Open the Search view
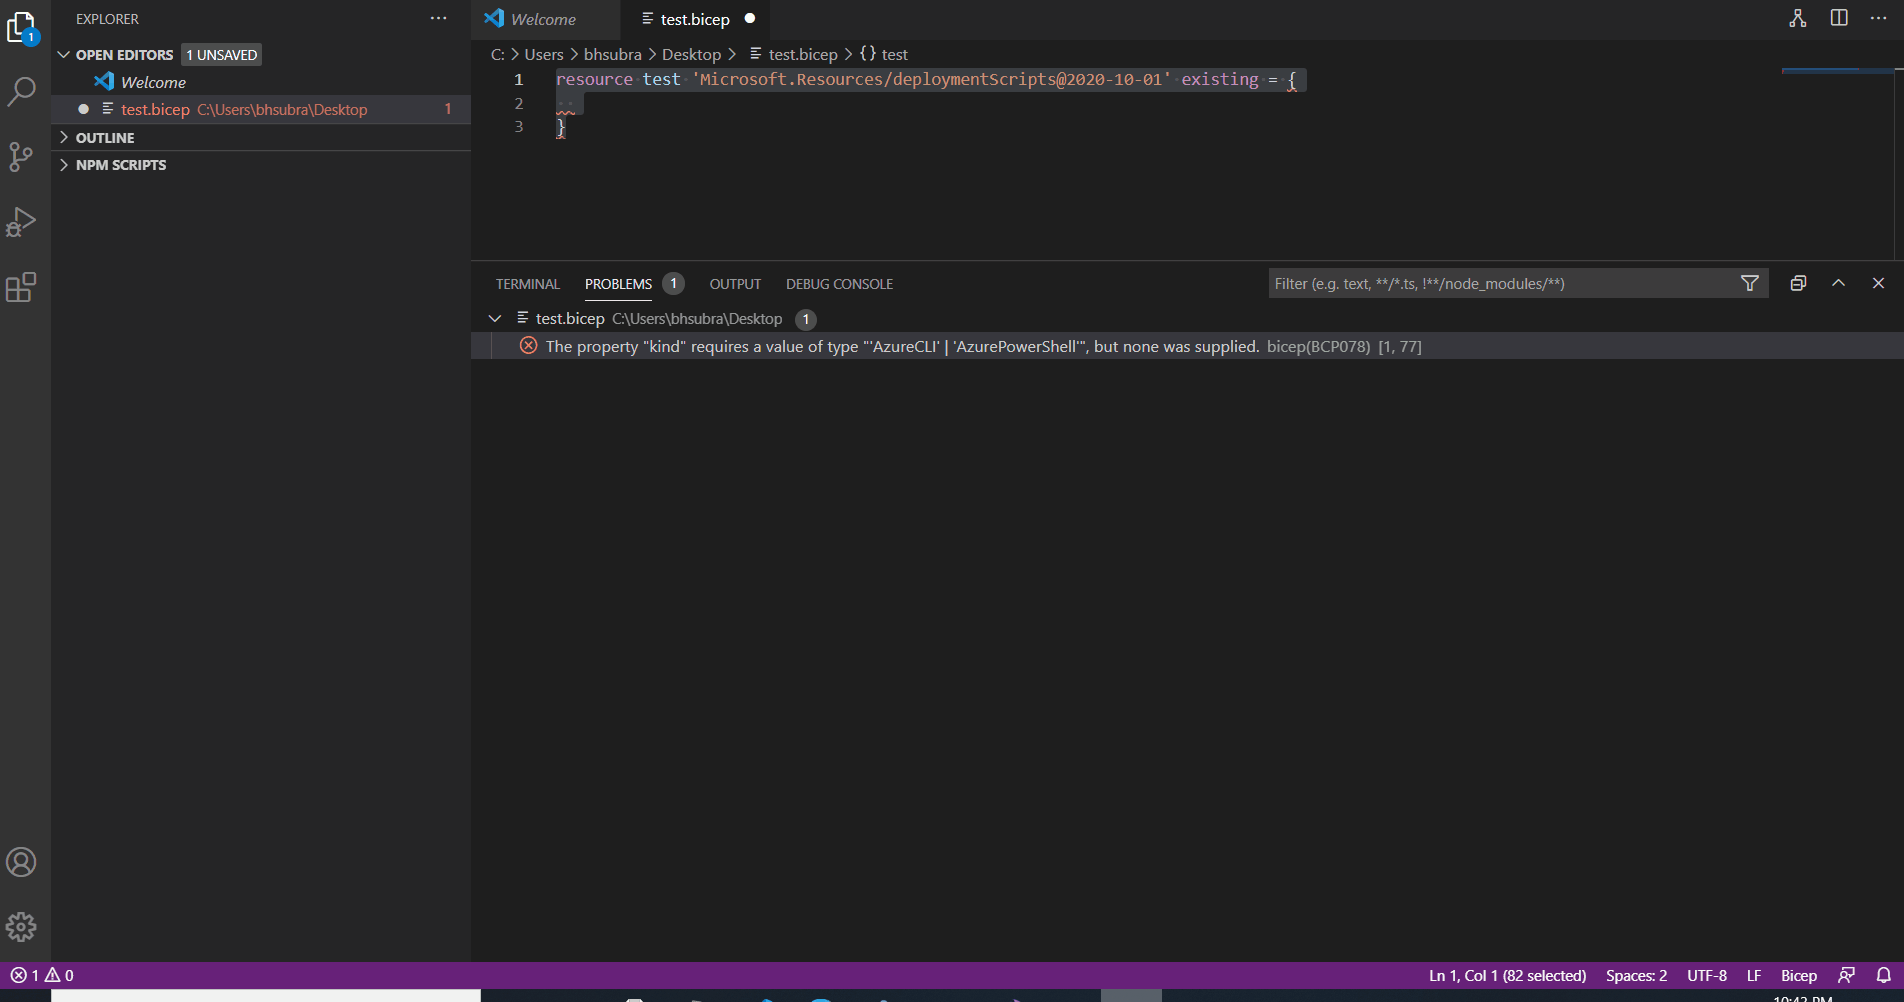 [x=22, y=91]
